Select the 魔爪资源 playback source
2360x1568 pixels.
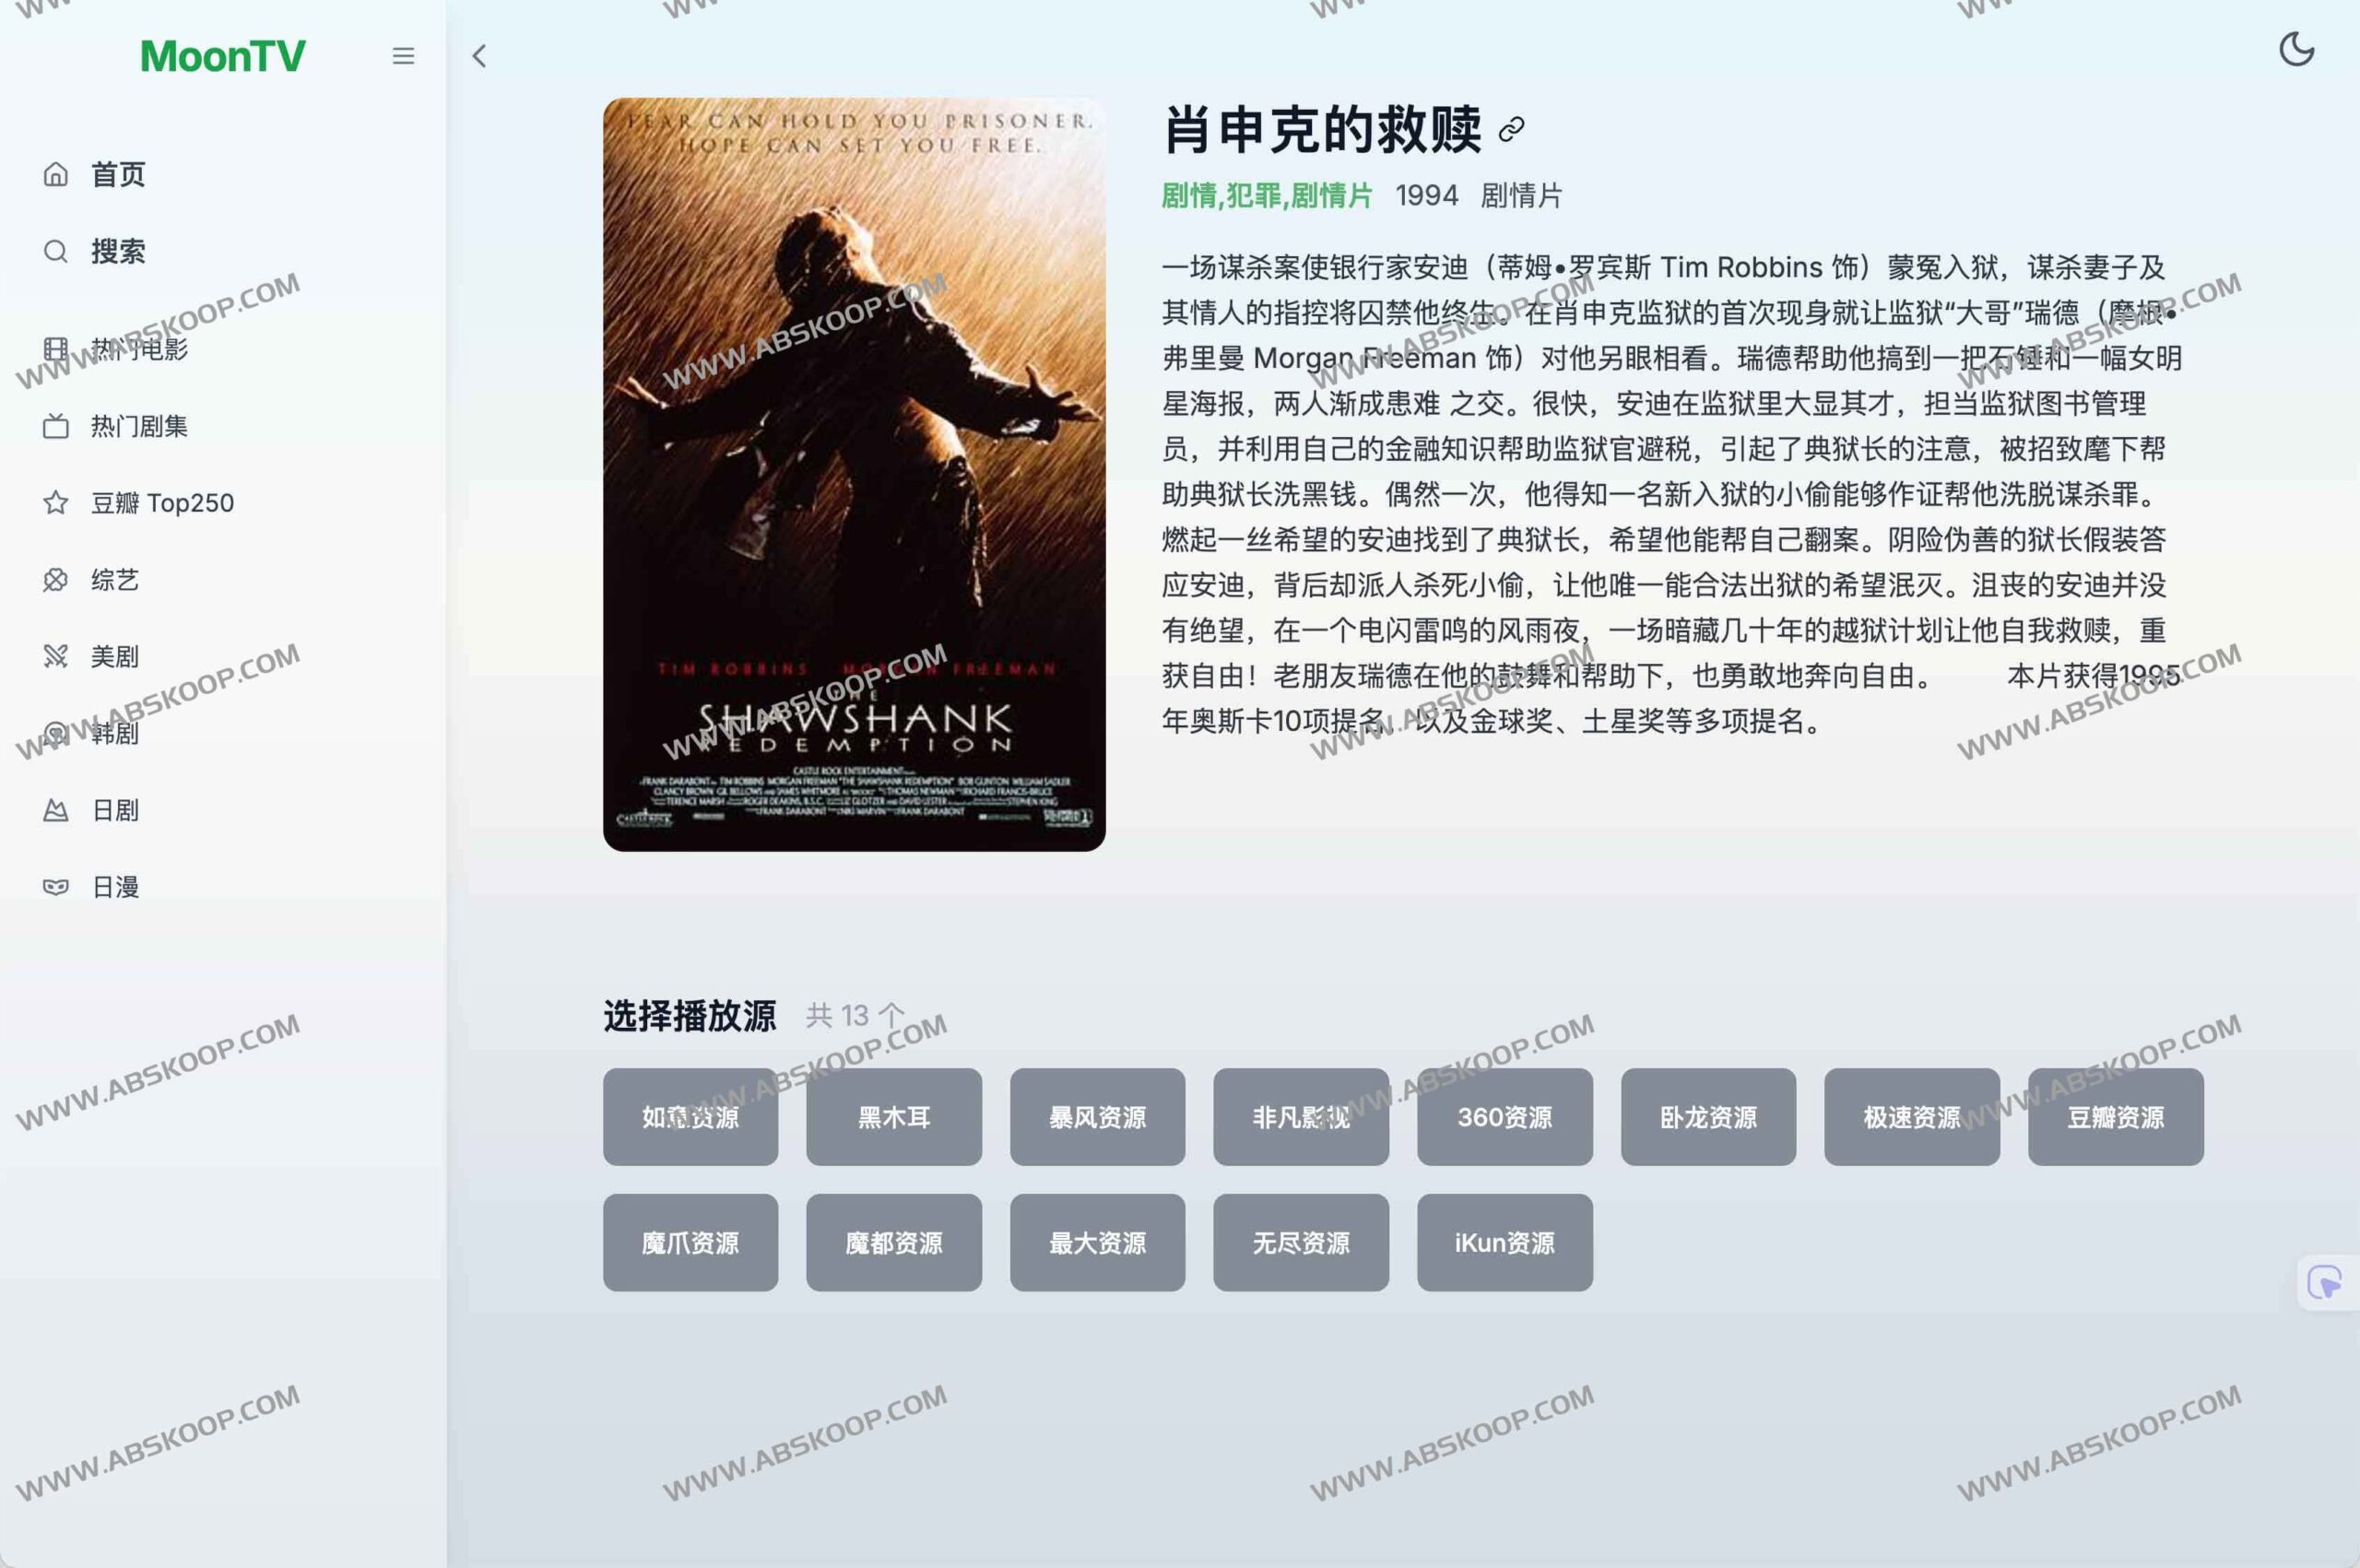pyautogui.click(x=690, y=1243)
